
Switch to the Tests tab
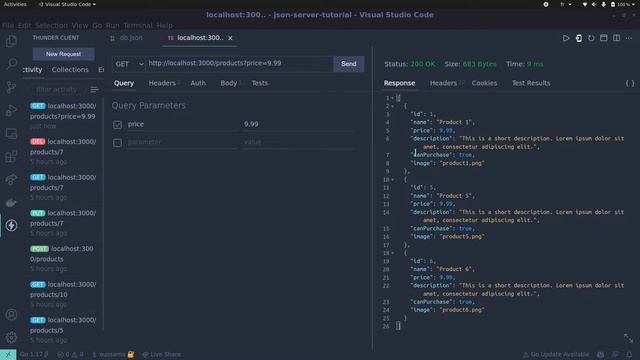[260, 83]
